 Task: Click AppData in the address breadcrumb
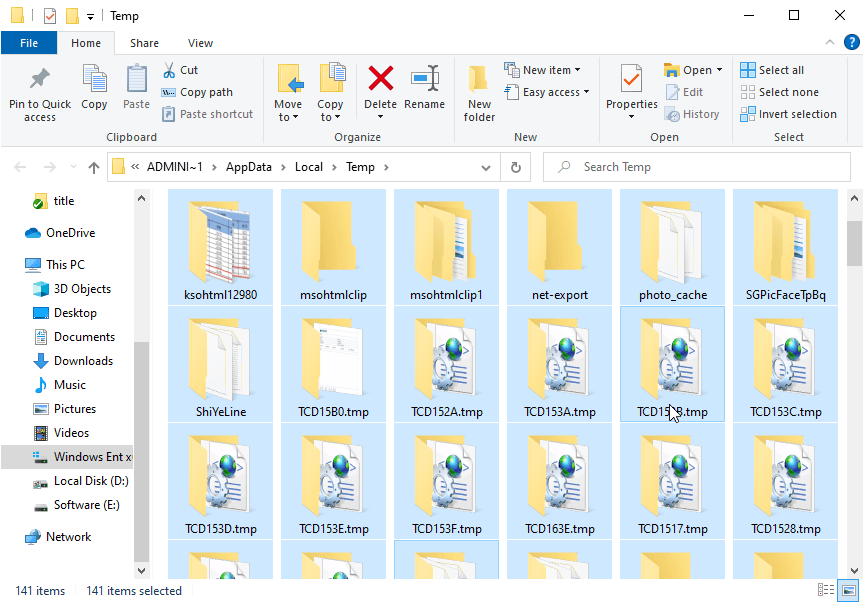(x=249, y=167)
